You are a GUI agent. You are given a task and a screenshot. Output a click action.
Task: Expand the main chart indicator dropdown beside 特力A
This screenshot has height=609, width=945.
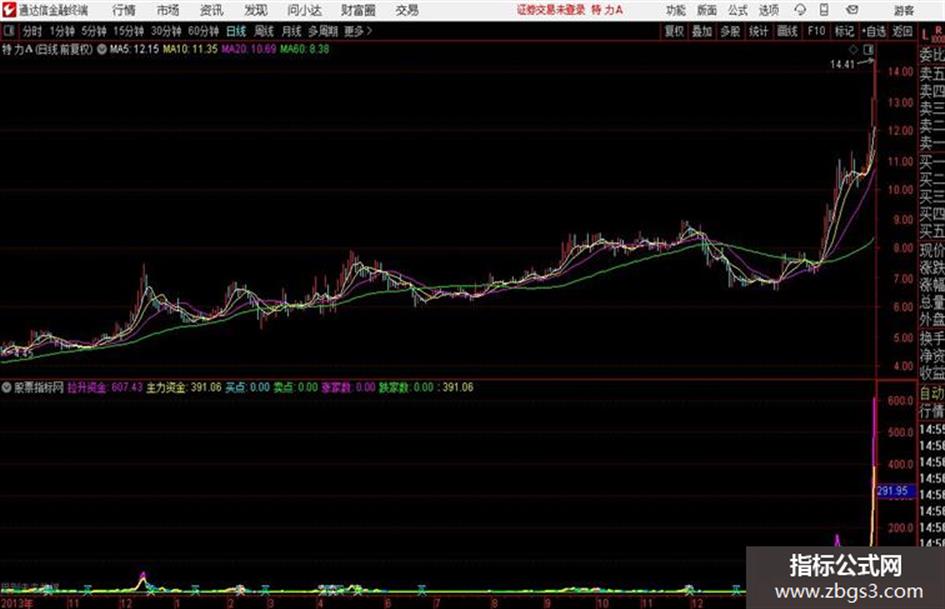point(102,49)
